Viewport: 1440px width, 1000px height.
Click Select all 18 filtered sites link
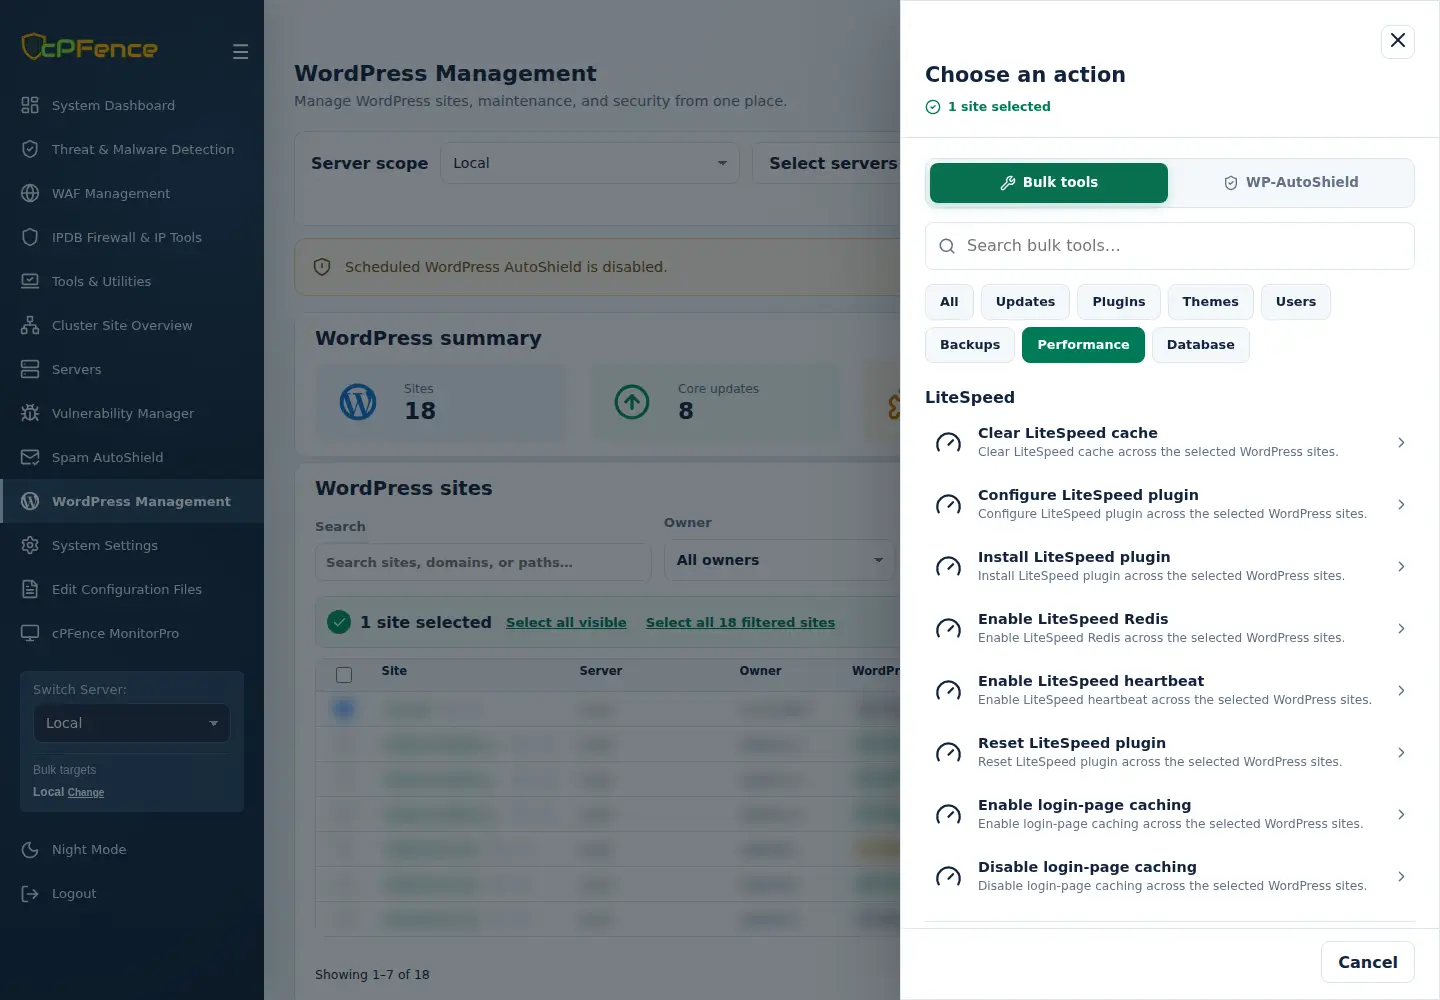pyautogui.click(x=740, y=622)
